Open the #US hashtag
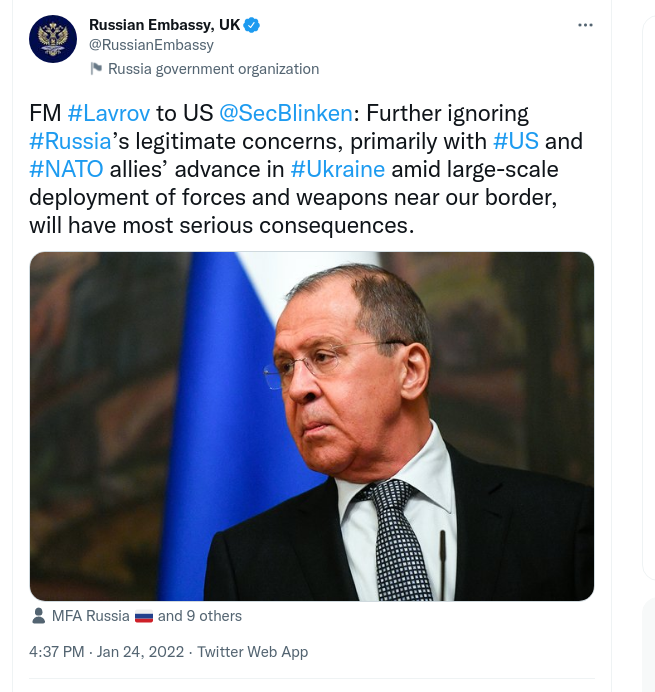 [517, 141]
